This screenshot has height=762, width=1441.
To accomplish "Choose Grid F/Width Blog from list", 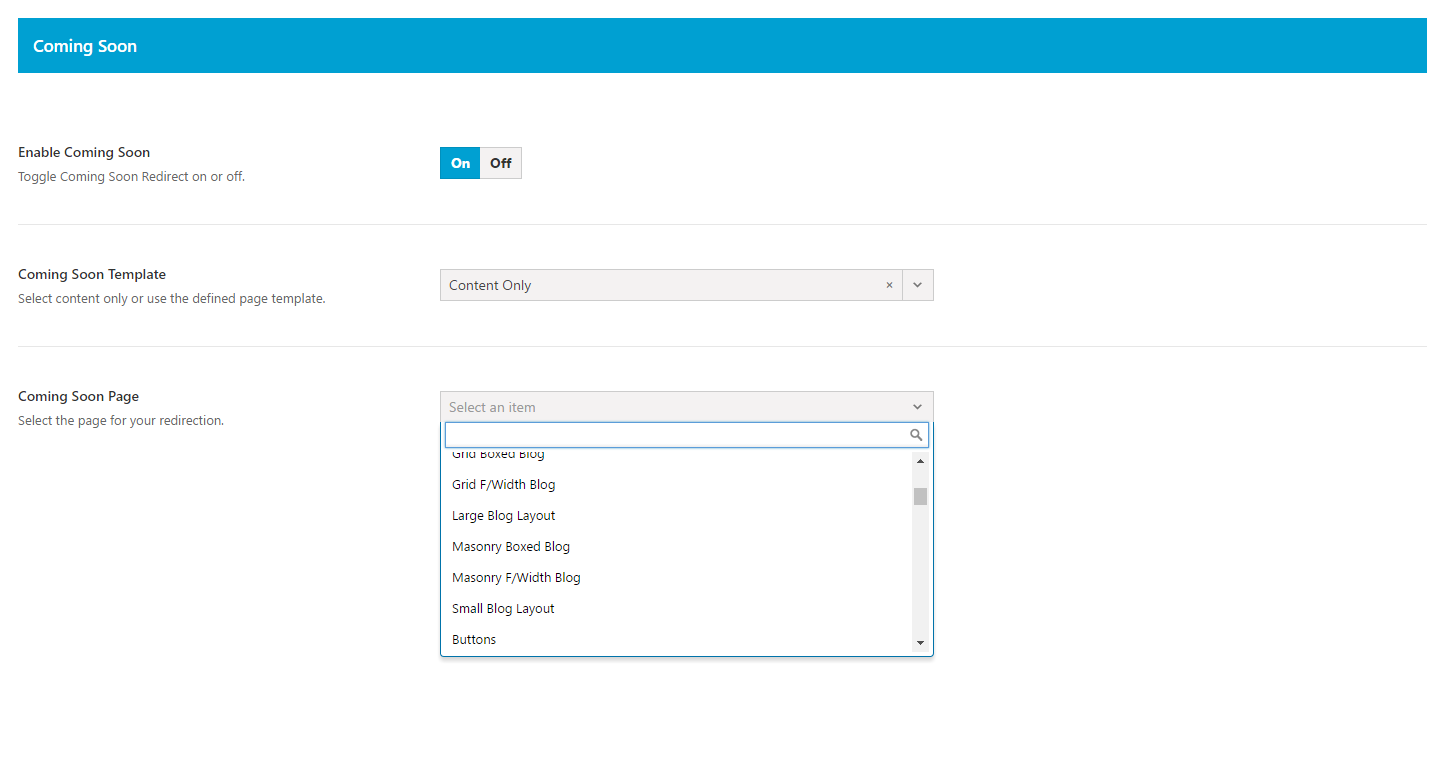I will pyautogui.click(x=503, y=485).
